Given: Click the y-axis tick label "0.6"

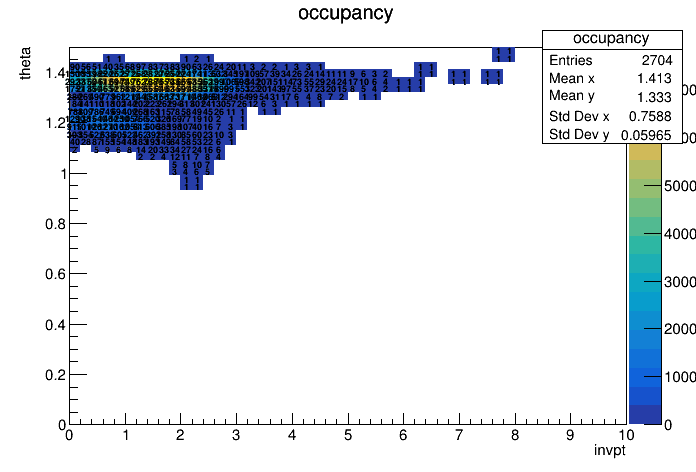Looking at the screenshot, I should click(55, 274).
